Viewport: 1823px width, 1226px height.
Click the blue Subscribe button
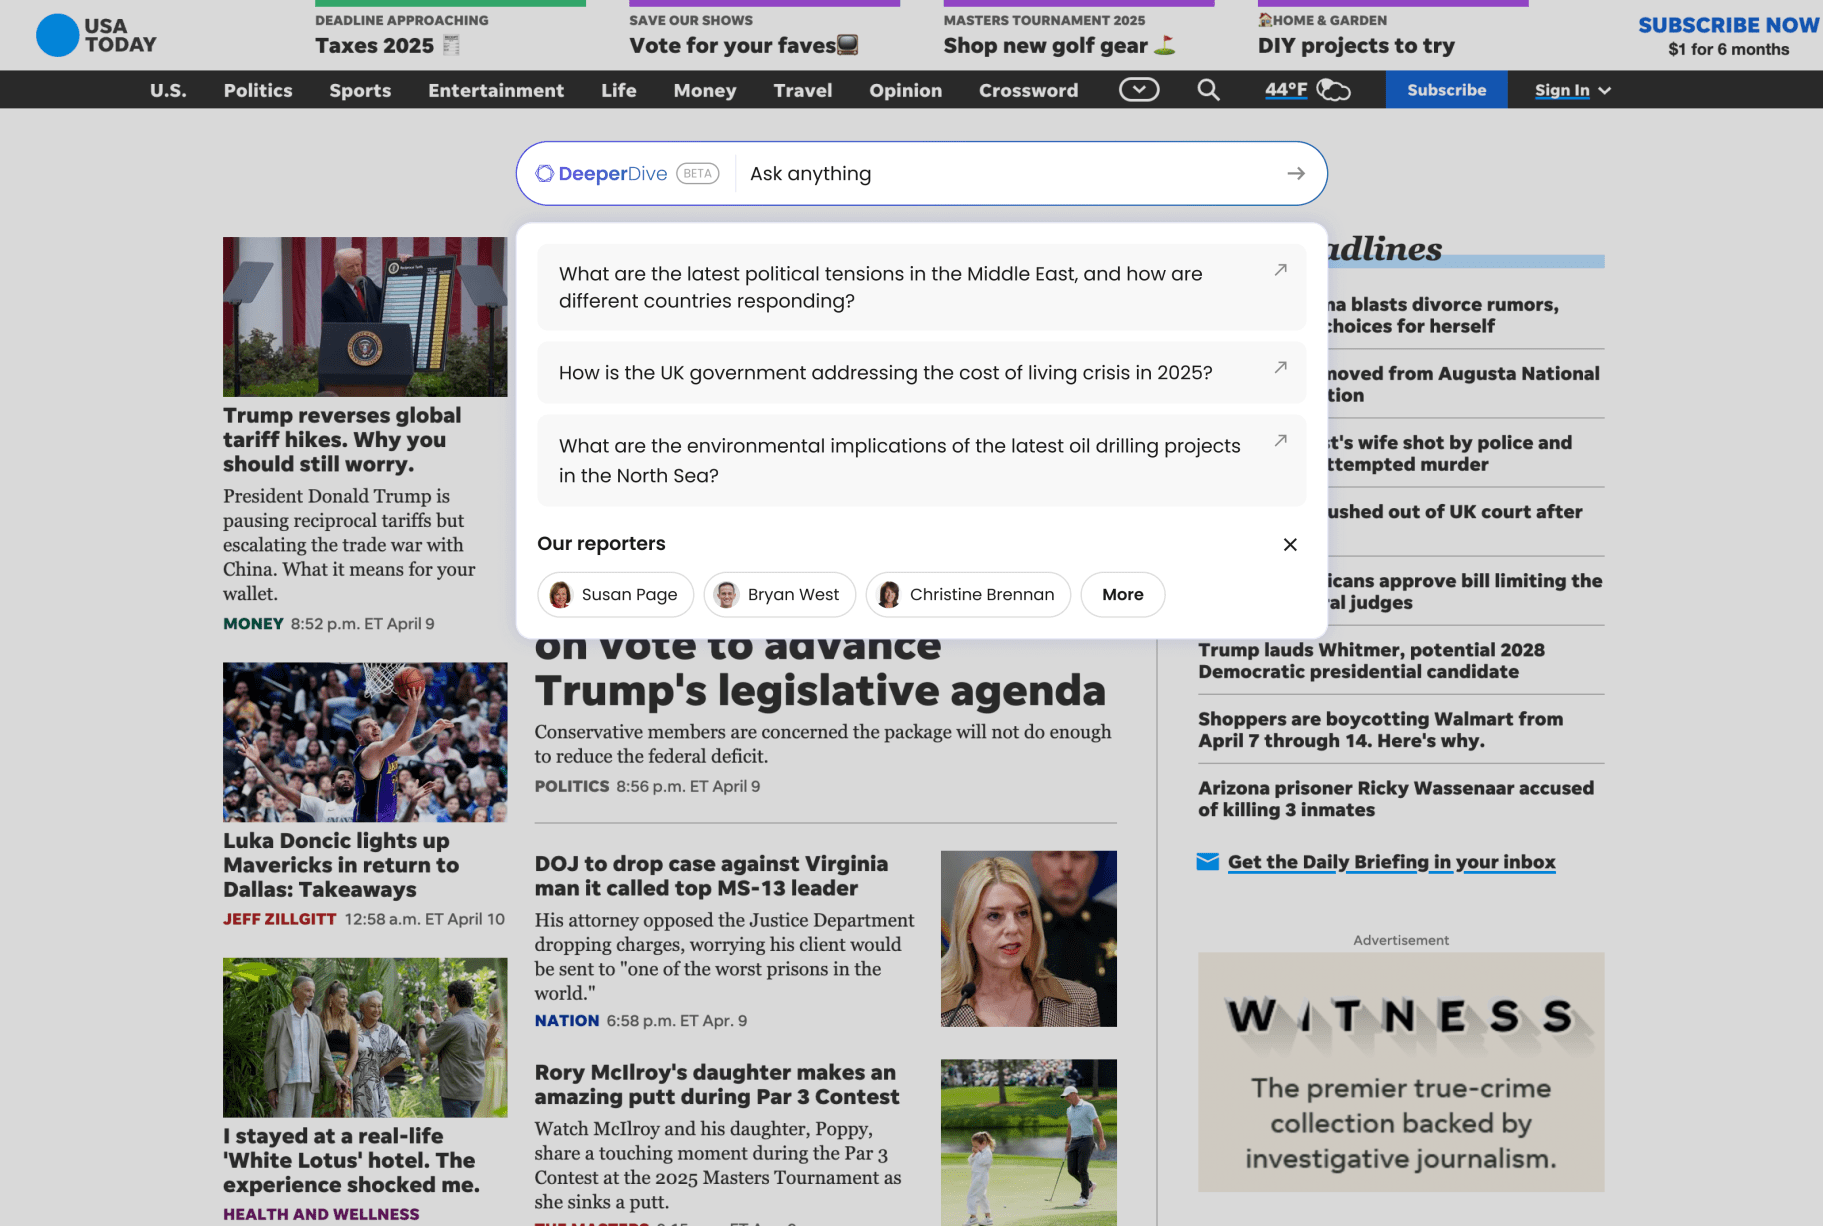[1446, 89]
